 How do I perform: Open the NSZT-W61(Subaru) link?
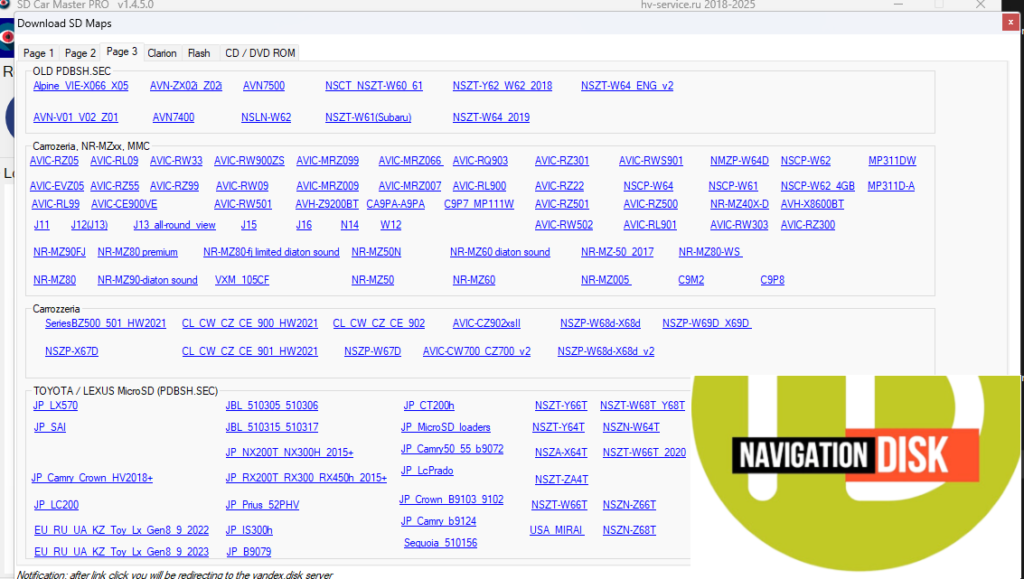tap(368, 117)
